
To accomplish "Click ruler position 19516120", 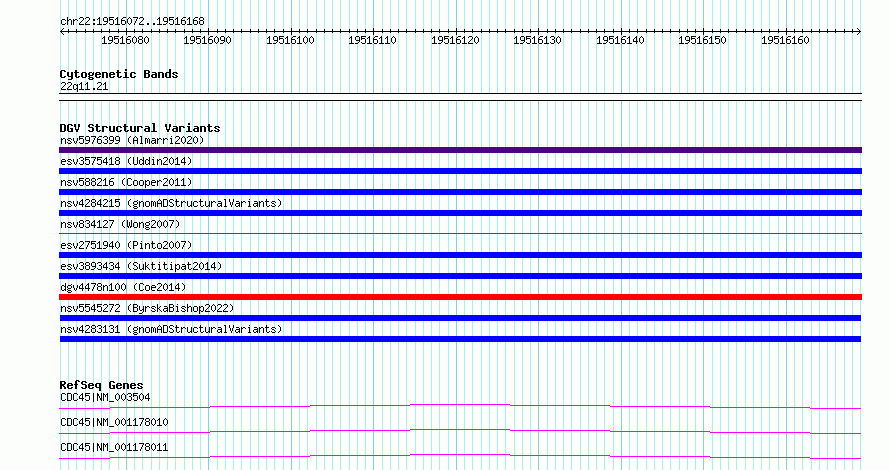I will pyautogui.click(x=456, y=40).
